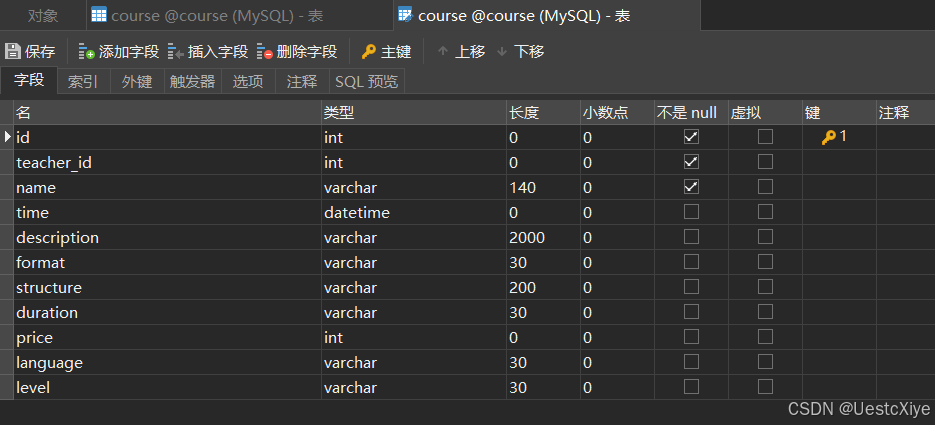Screen dimensions: 935x425
Task: Click the datetime type cell of time
Action: [414, 212]
